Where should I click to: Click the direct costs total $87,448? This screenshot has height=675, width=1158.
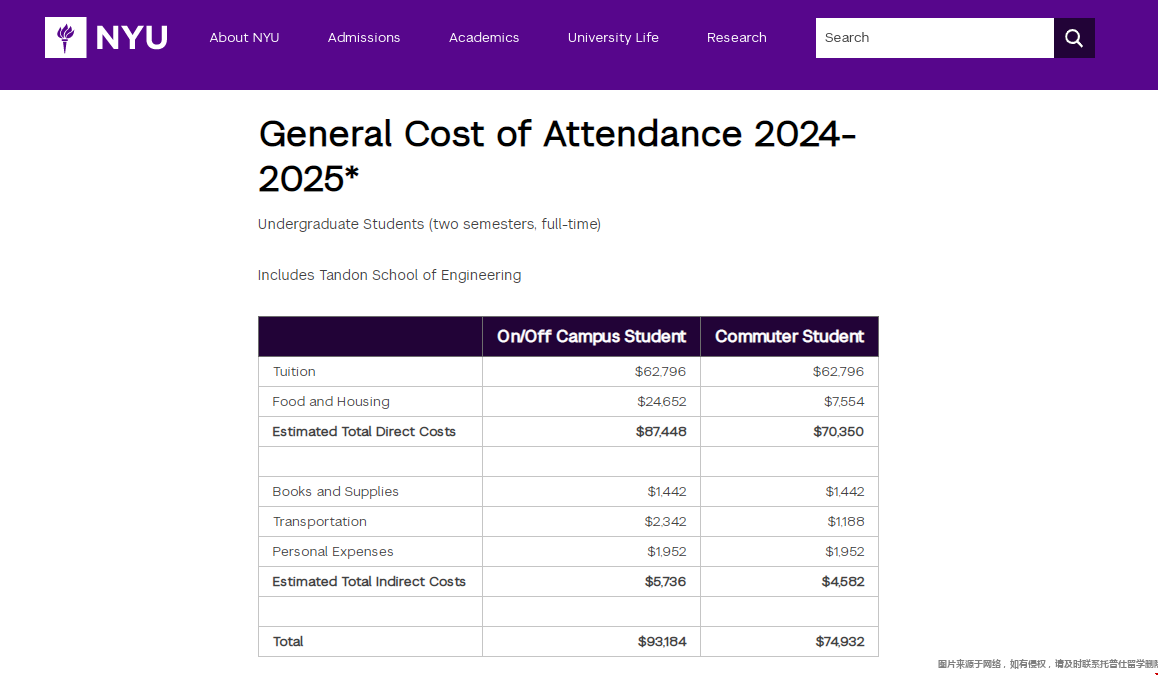click(661, 431)
